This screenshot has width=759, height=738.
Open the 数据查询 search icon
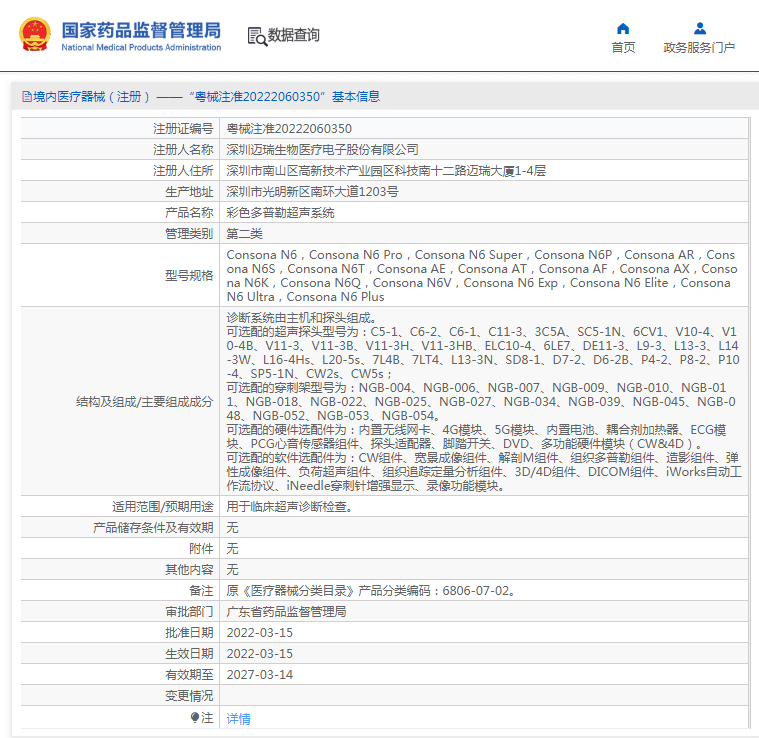[257, 36]
